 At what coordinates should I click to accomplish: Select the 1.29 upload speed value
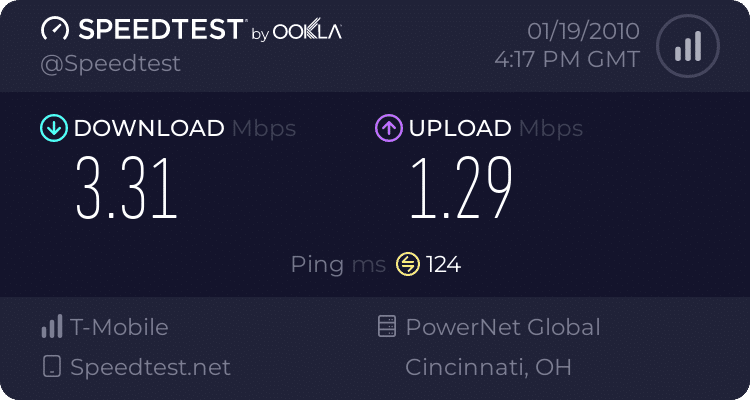pyautogui.click(x=462, y=189)
